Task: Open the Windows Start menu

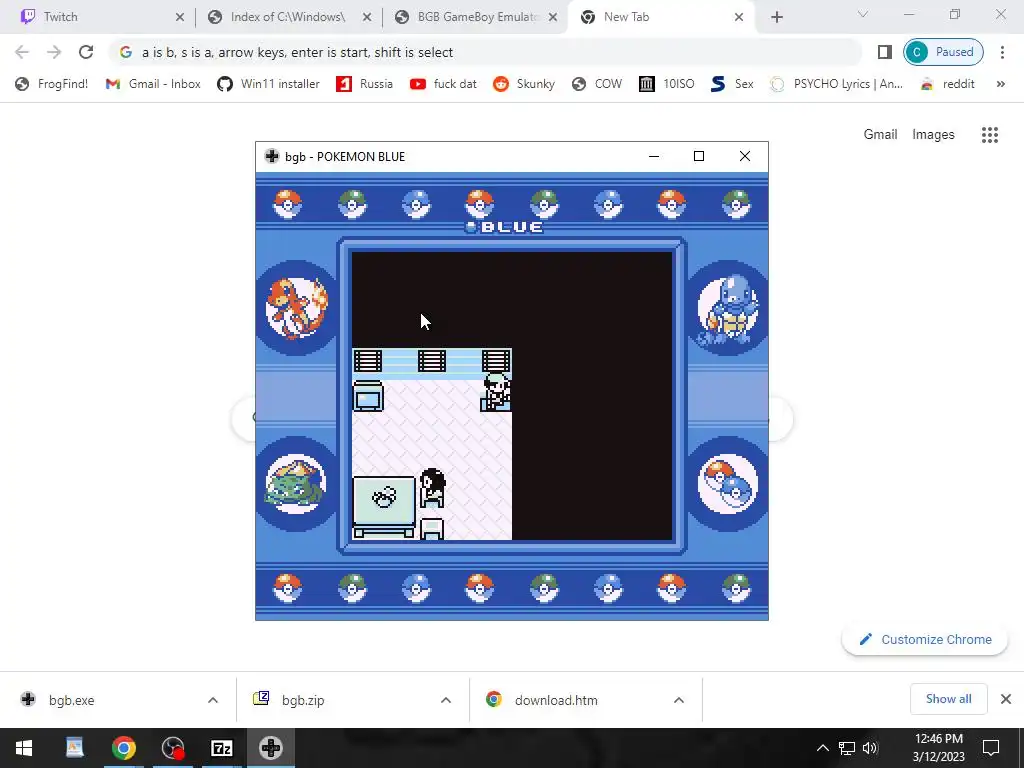Action: click(x=24, y=748)
